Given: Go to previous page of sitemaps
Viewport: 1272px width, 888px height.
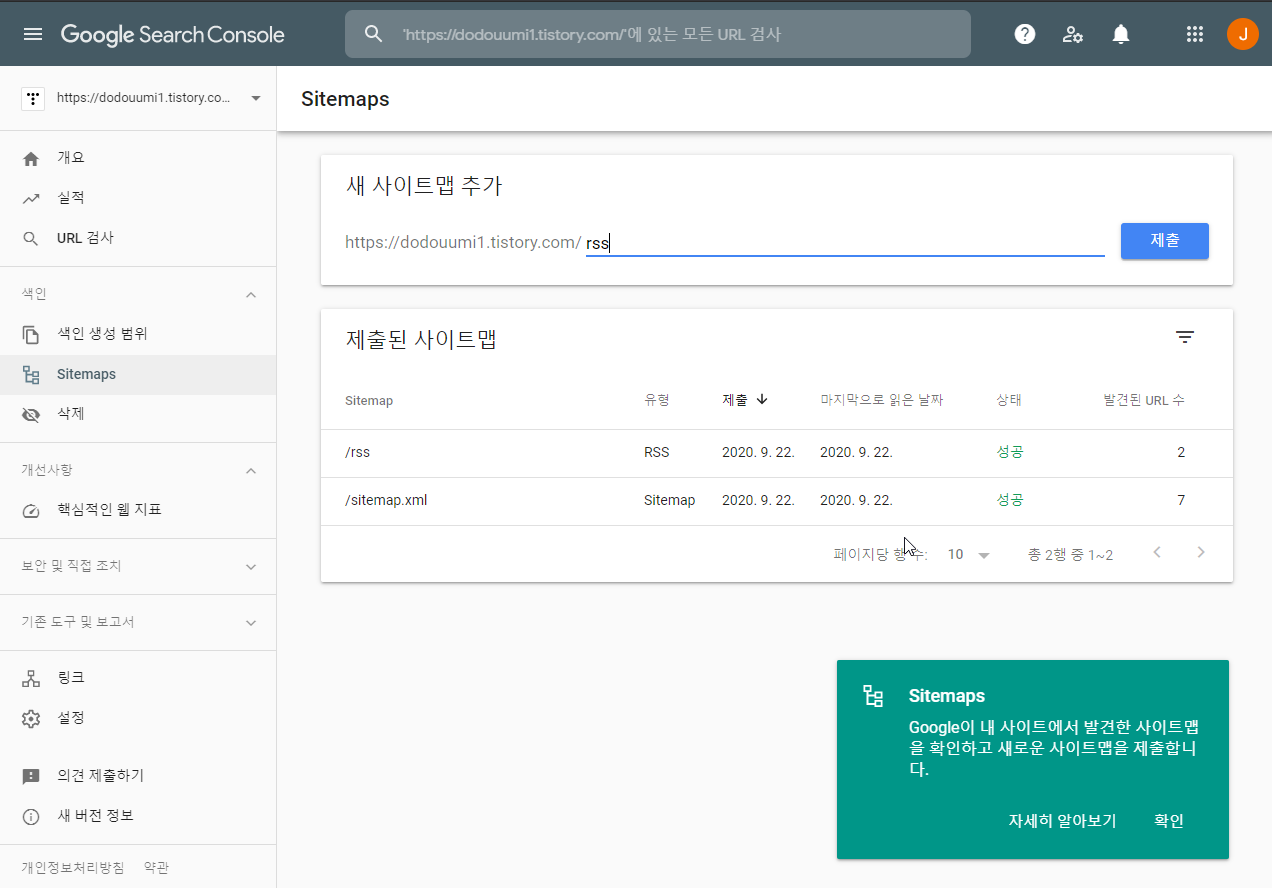Looking at the screenshot, I should click(1157, 552).
